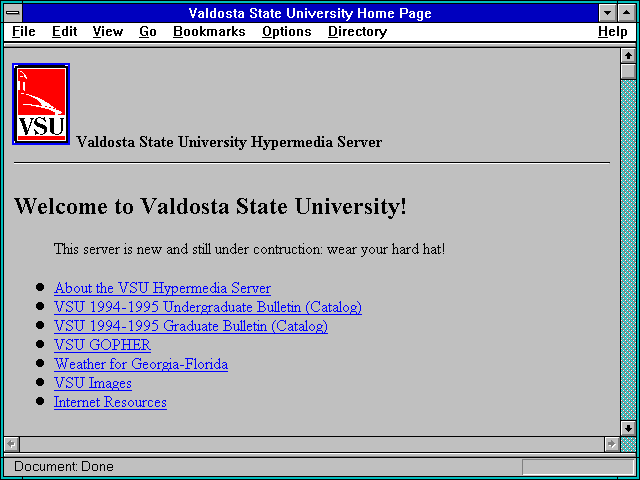
Task: Click the vertical scrollbar thumb
Action: tap(628, 71)
